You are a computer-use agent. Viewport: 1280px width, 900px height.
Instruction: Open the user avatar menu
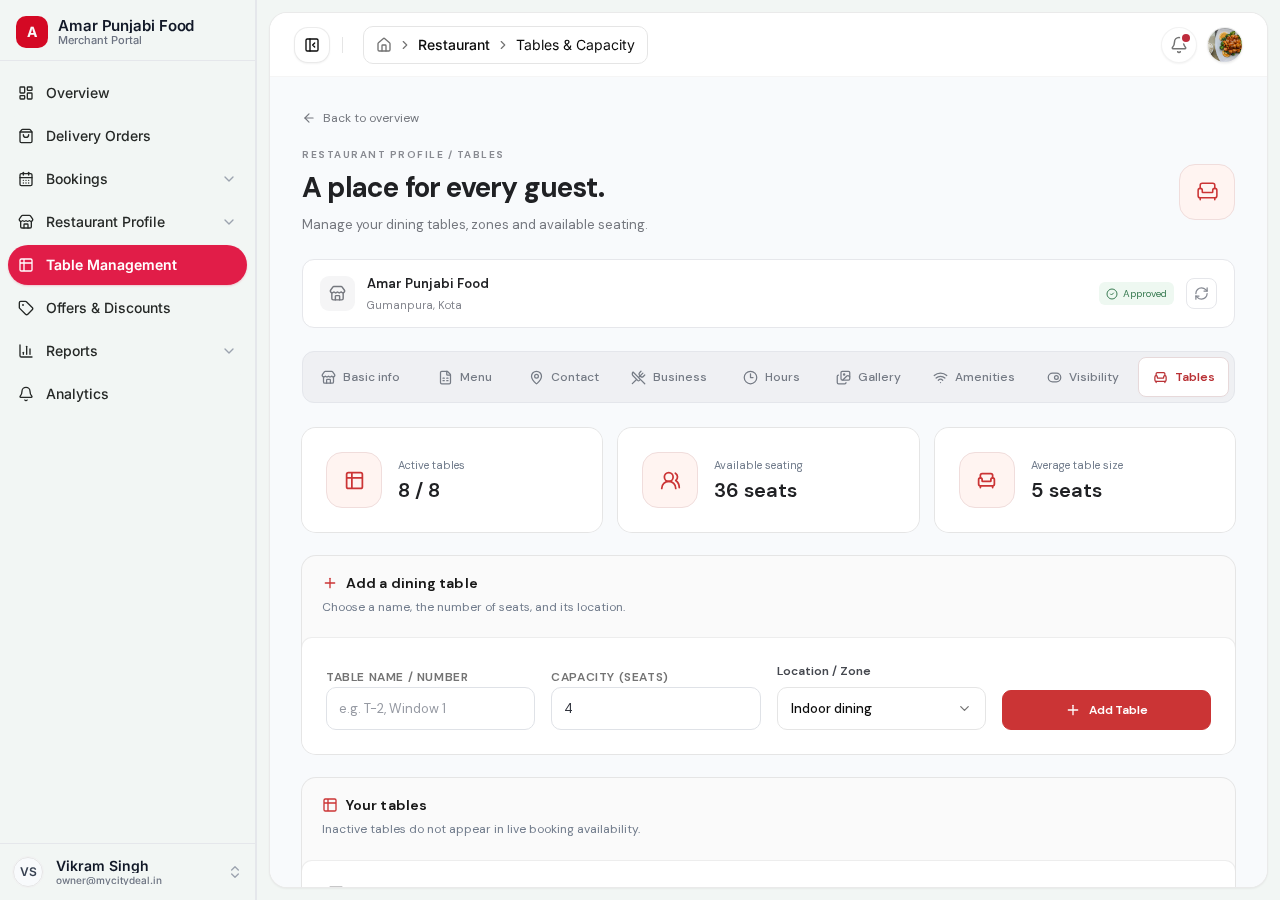pos(1225,45)
